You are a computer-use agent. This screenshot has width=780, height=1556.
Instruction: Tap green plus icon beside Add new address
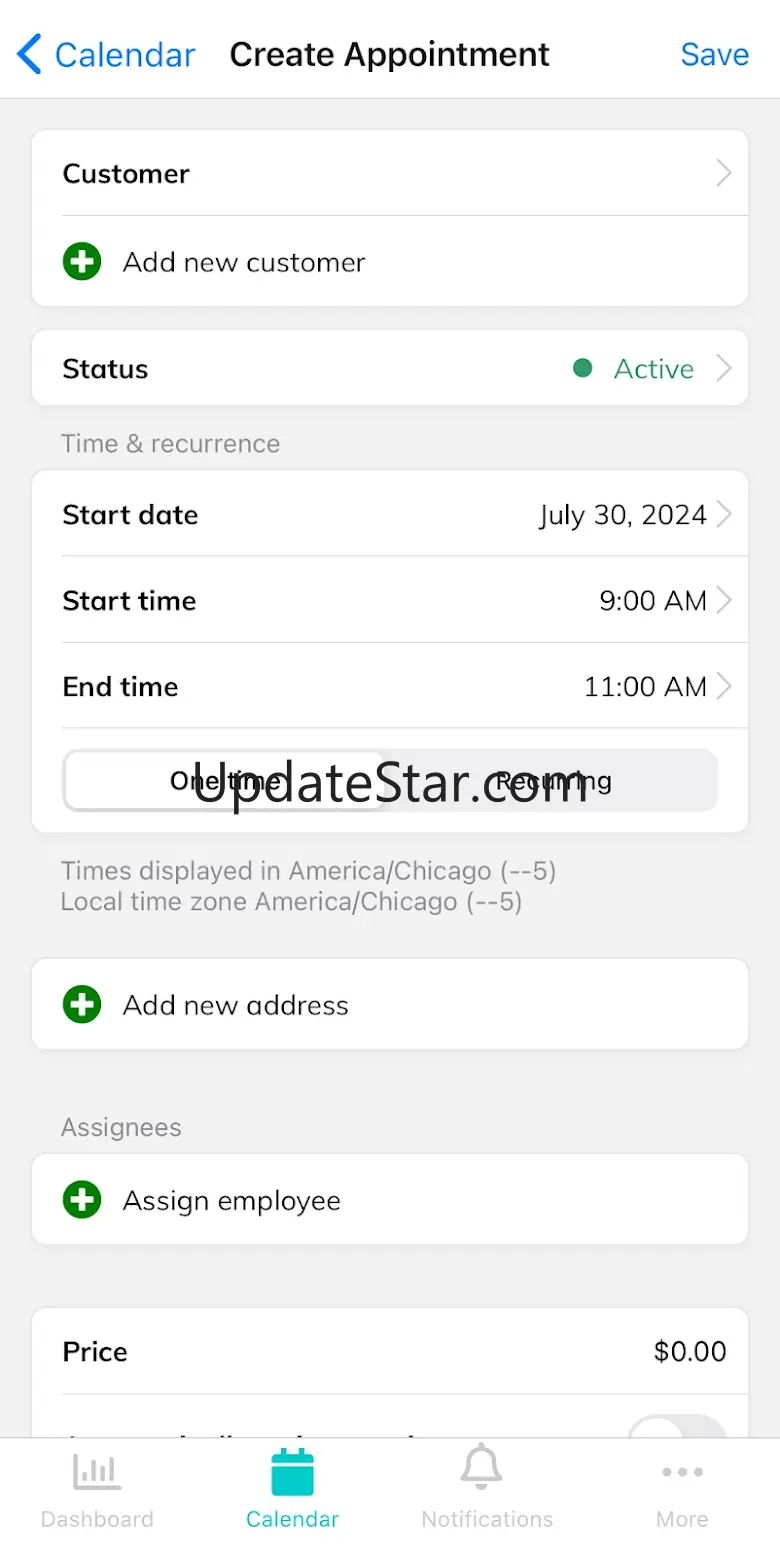pos(82,1005)
